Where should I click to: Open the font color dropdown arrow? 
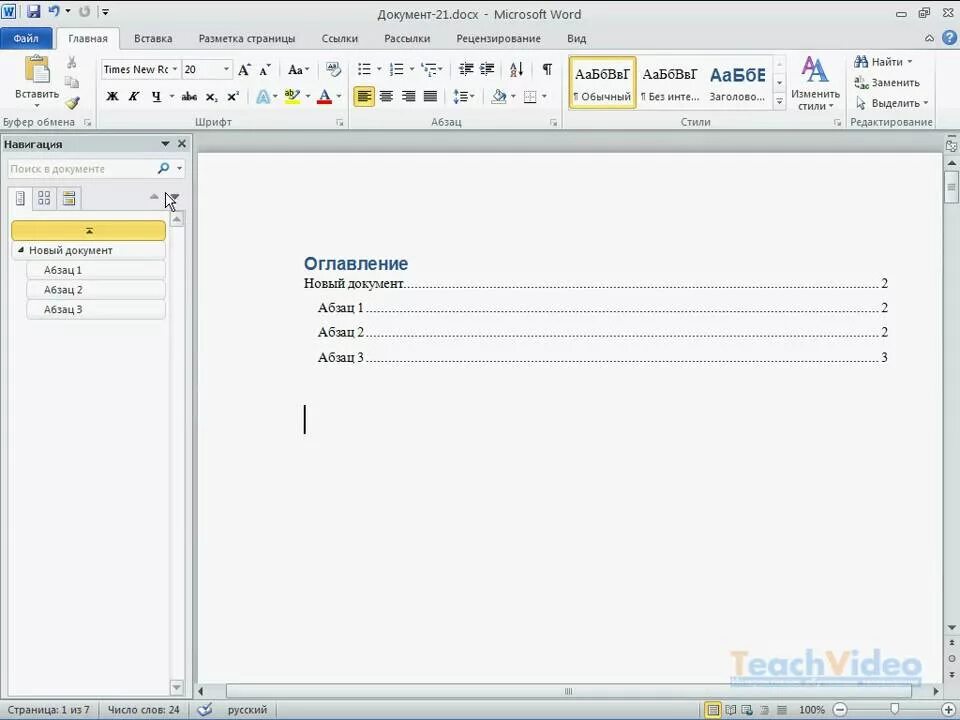339,97
